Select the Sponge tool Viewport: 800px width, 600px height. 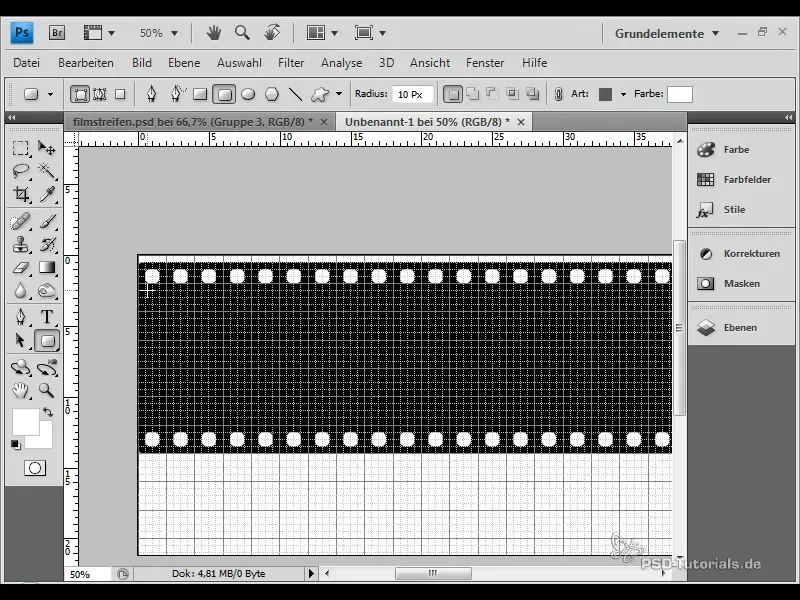tap(46, 291)
